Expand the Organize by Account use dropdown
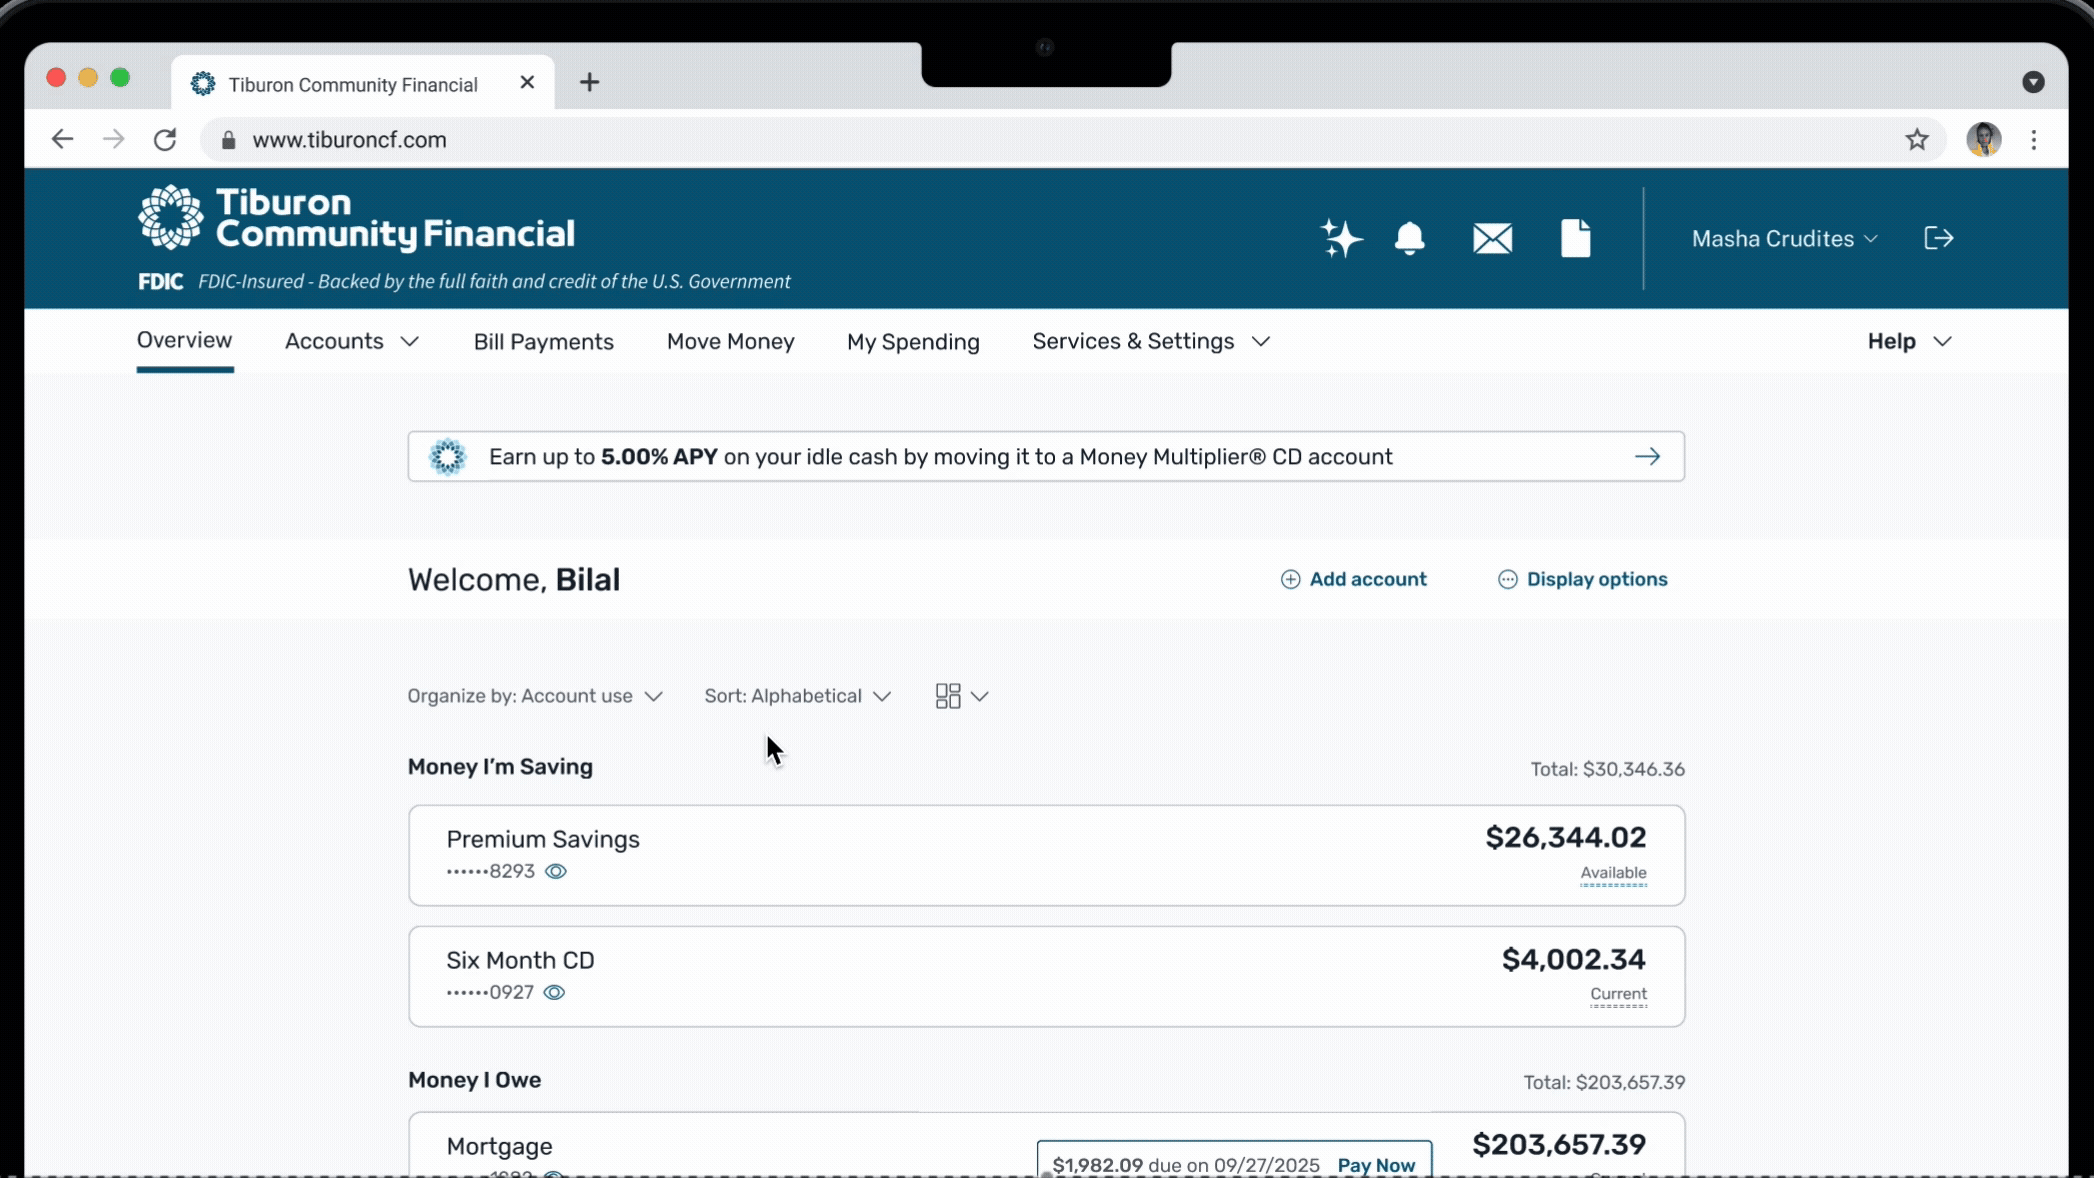The width and height of the screenshot is (2094, 1178). click(x=535, y=696)
